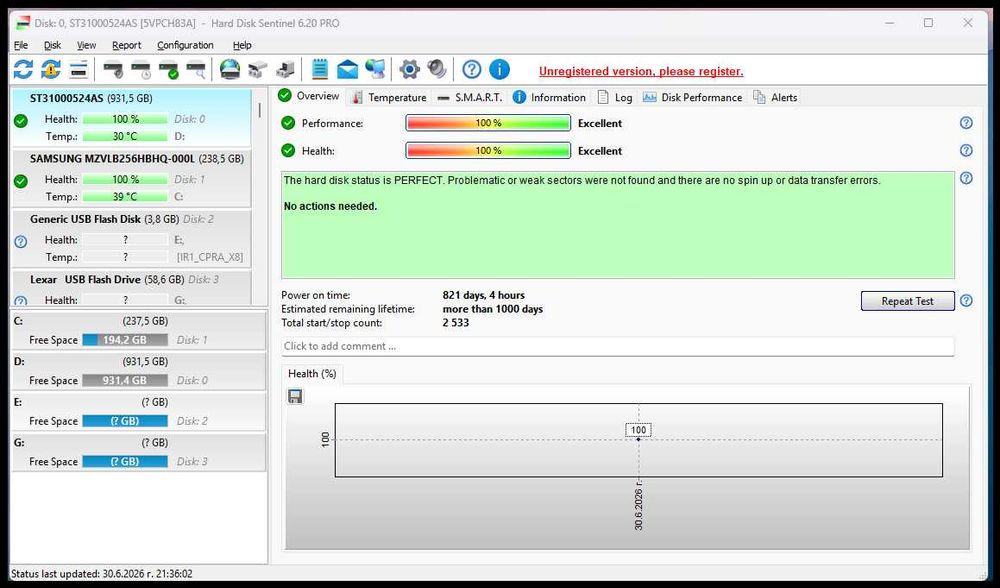Screen dimensions: 1000x588
Task: Open the Configuration menu
Action: tap(185, 45)
